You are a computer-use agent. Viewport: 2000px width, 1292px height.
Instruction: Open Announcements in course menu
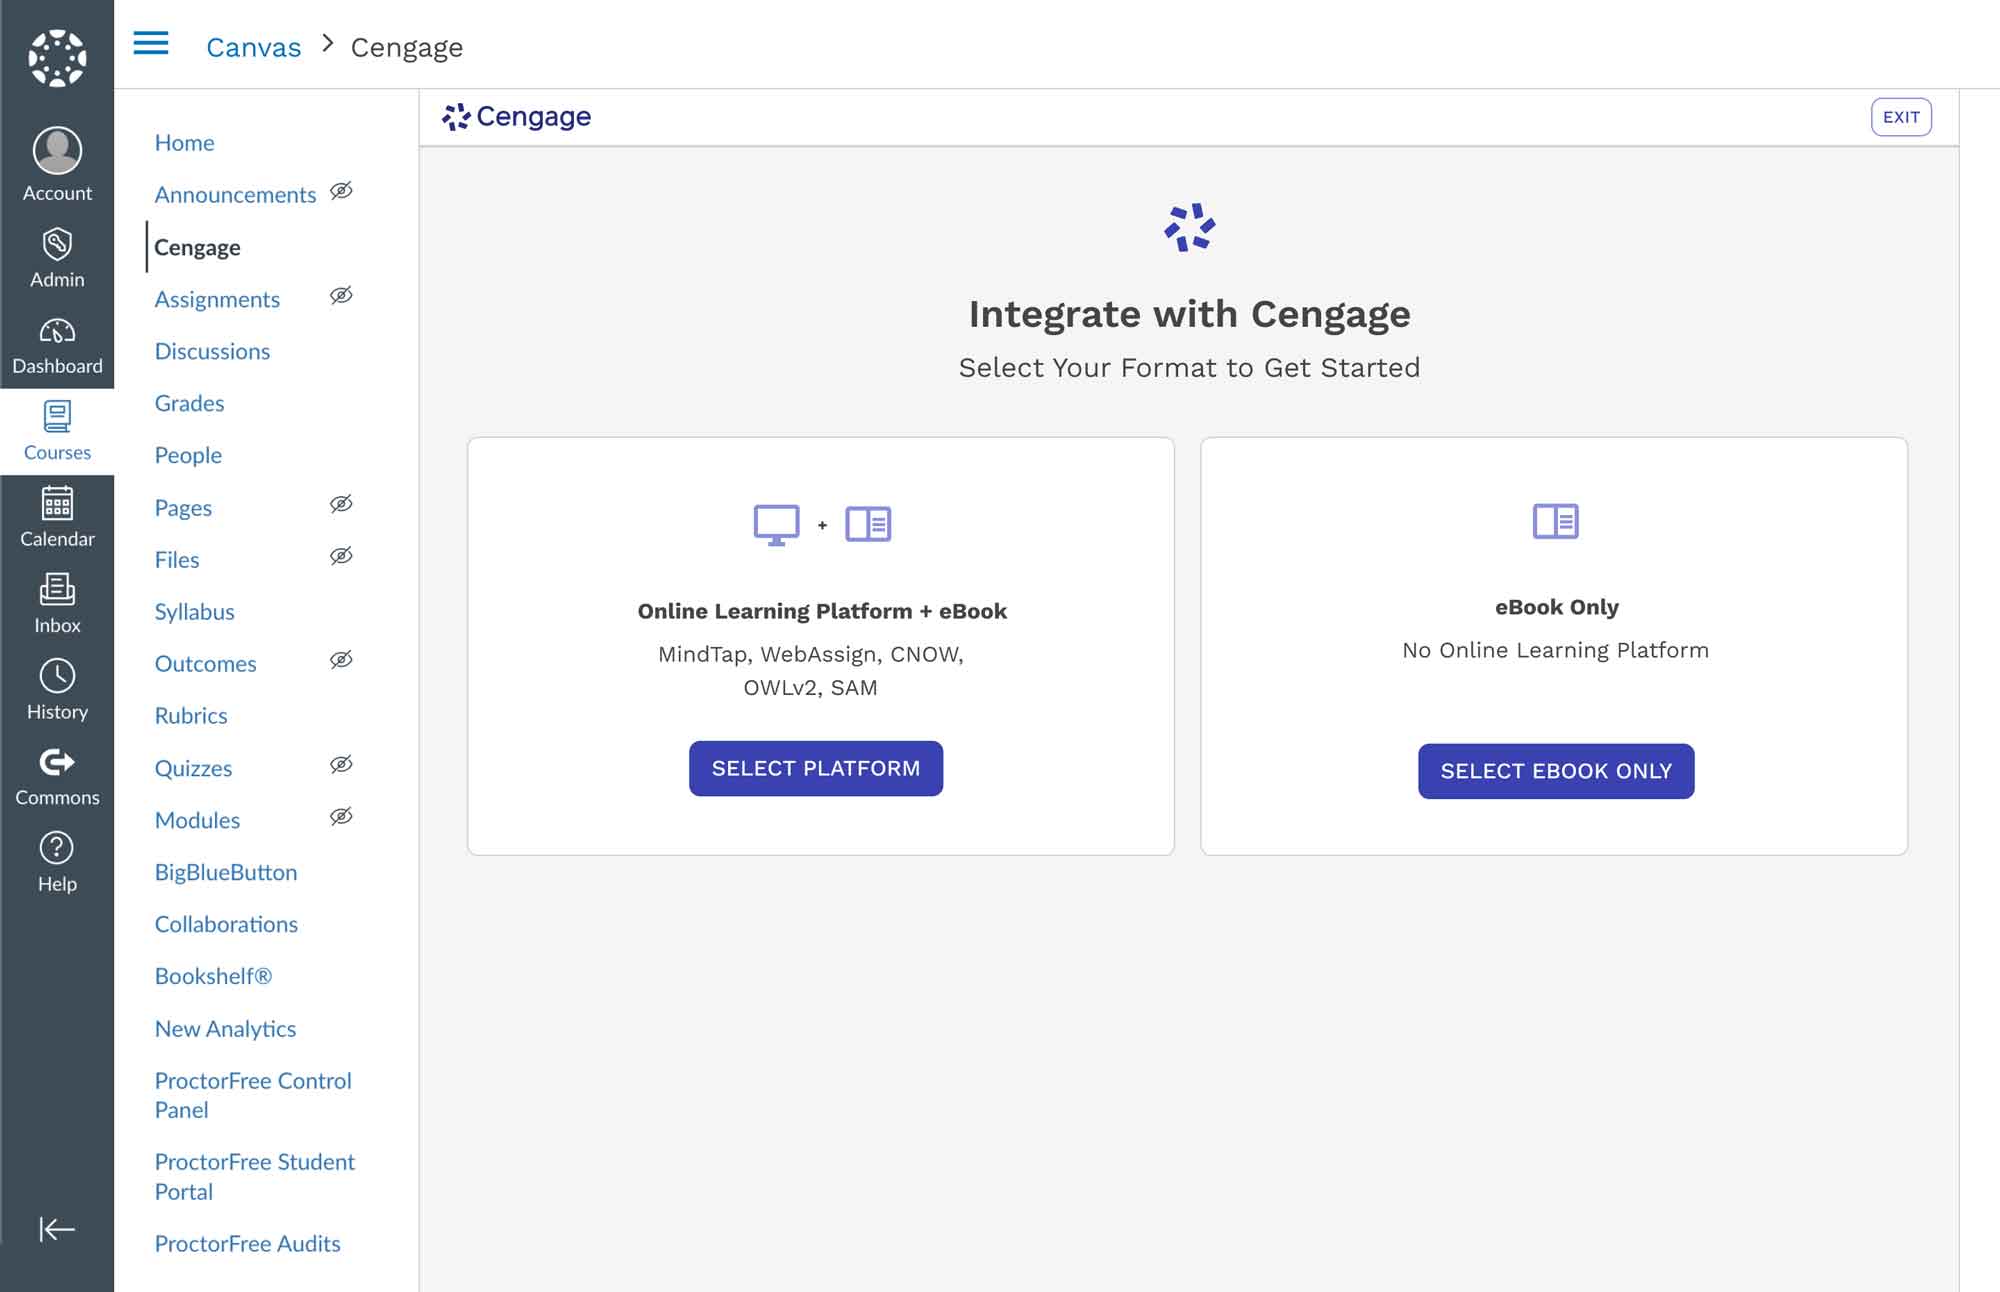[235, 195]
